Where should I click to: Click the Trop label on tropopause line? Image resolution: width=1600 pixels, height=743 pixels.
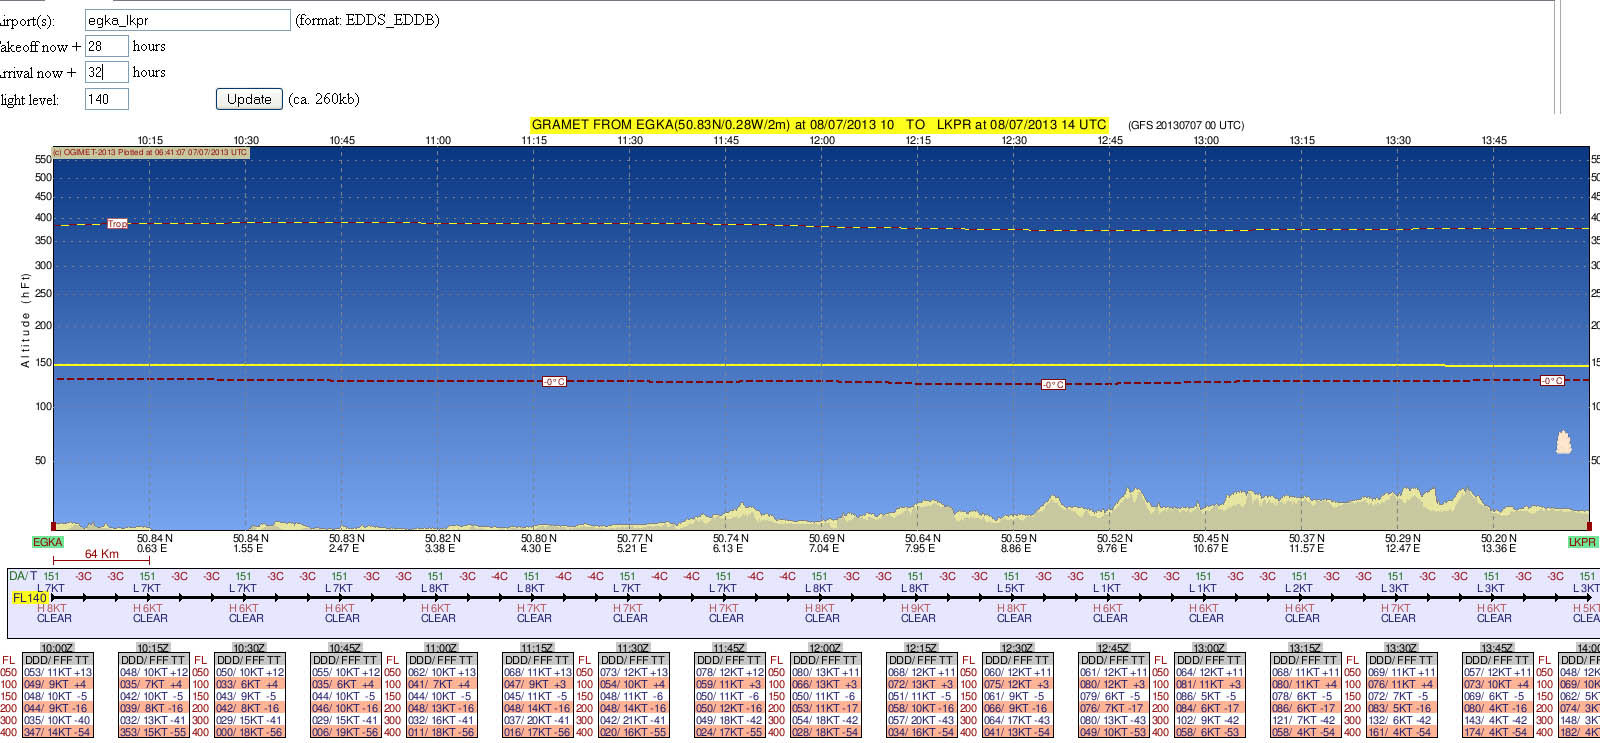point(117,224)
